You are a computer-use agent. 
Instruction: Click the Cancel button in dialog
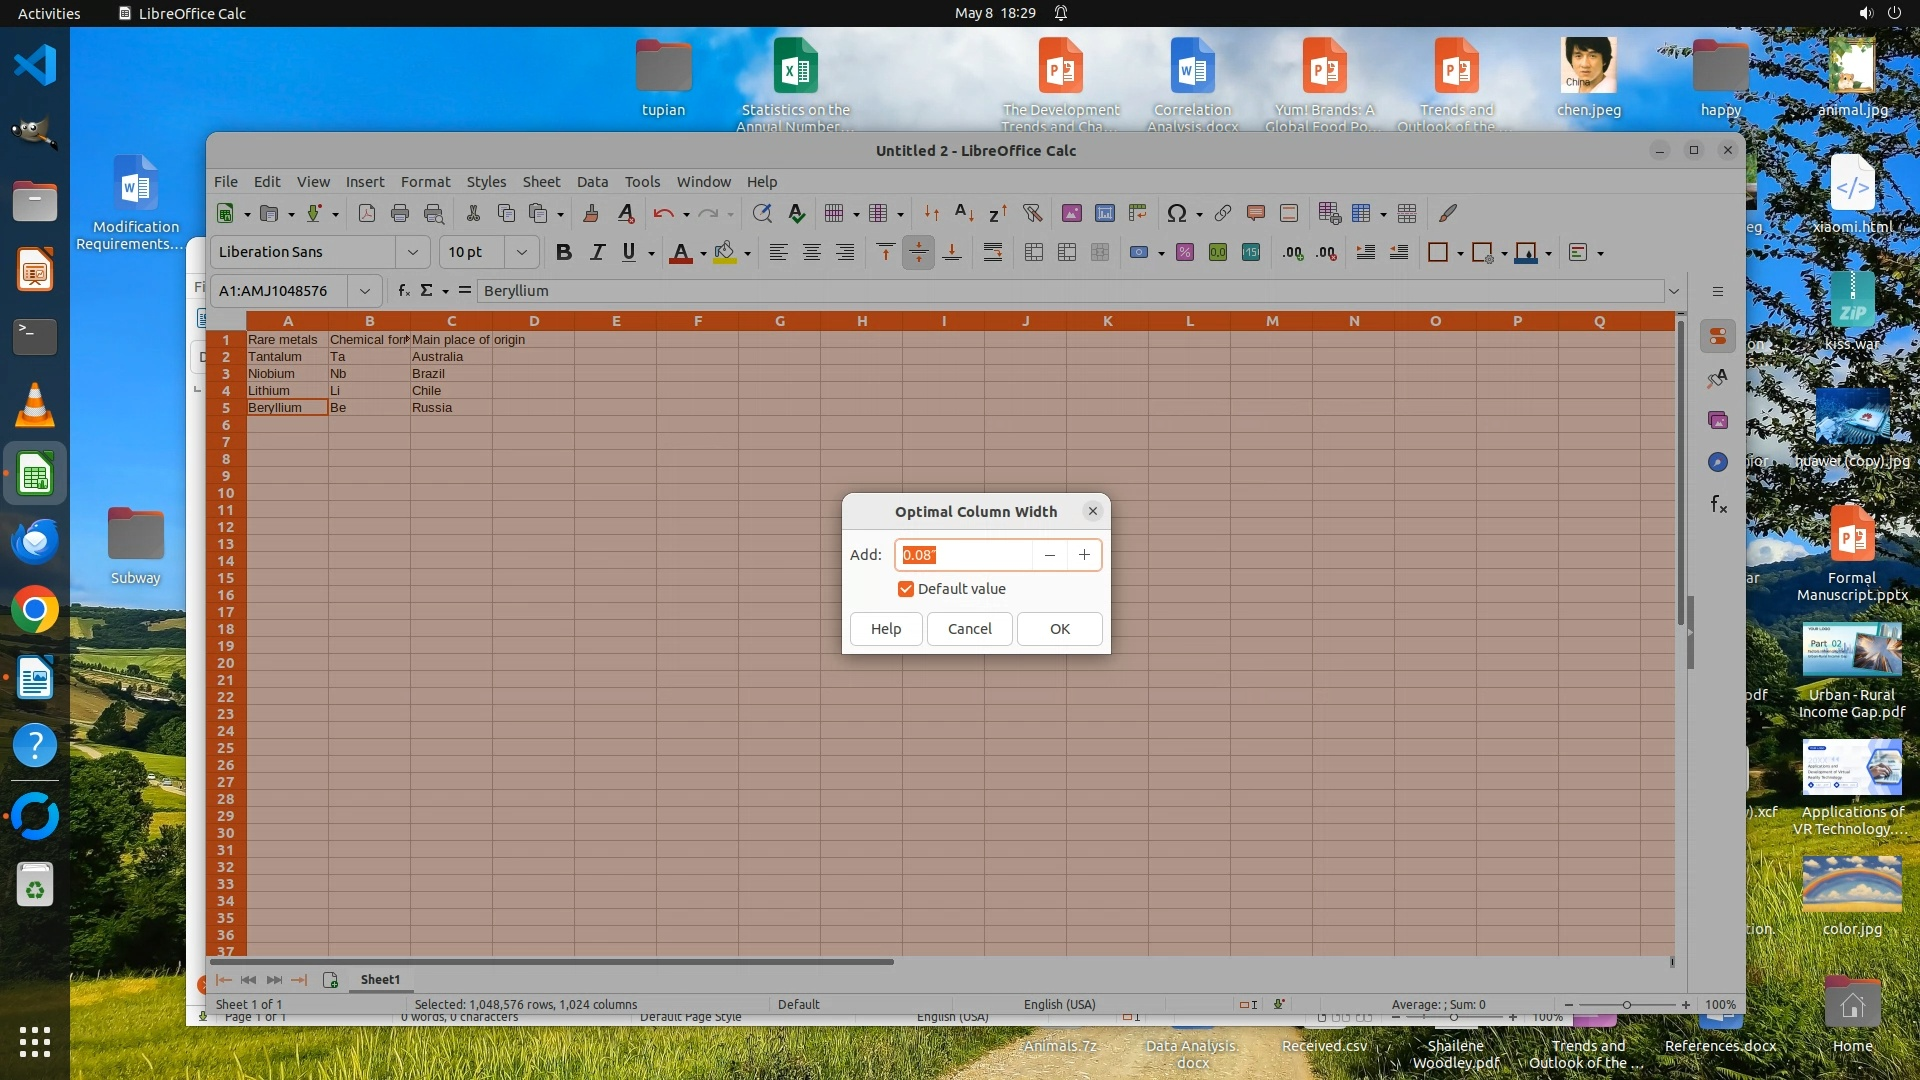coord(969,629)
